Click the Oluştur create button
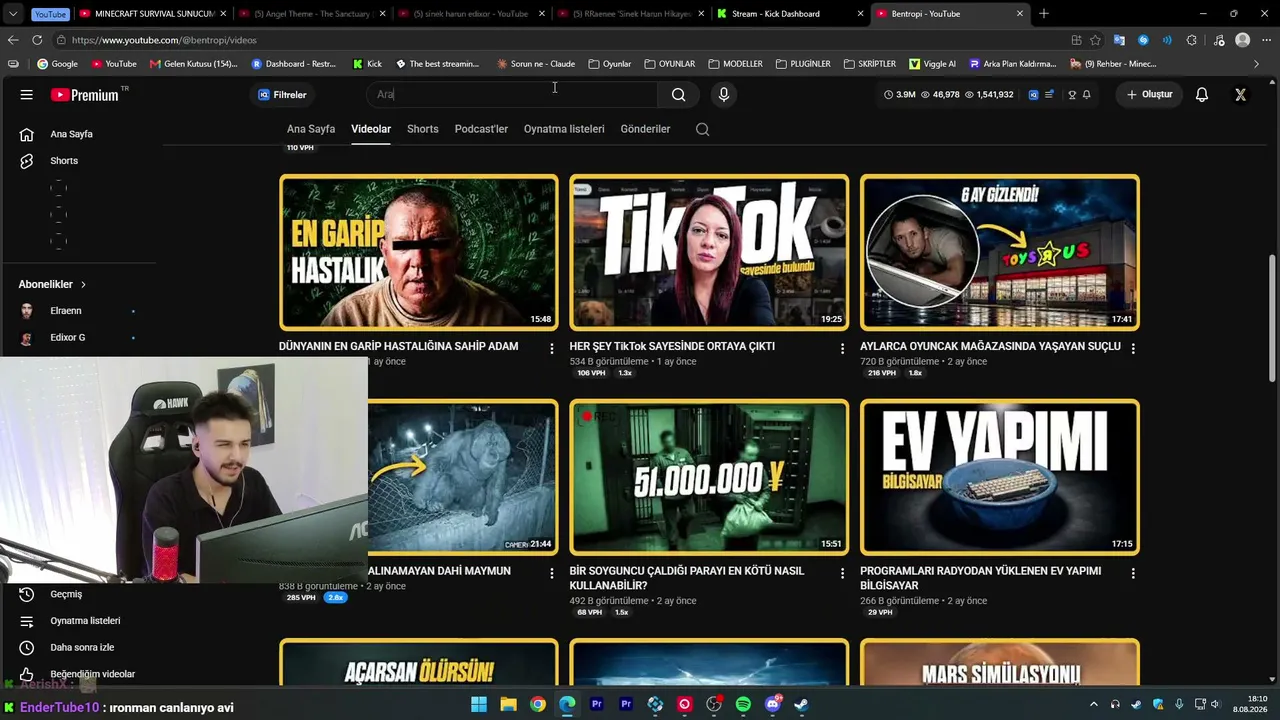The image size is (1280, 720). coord(1150,95)
